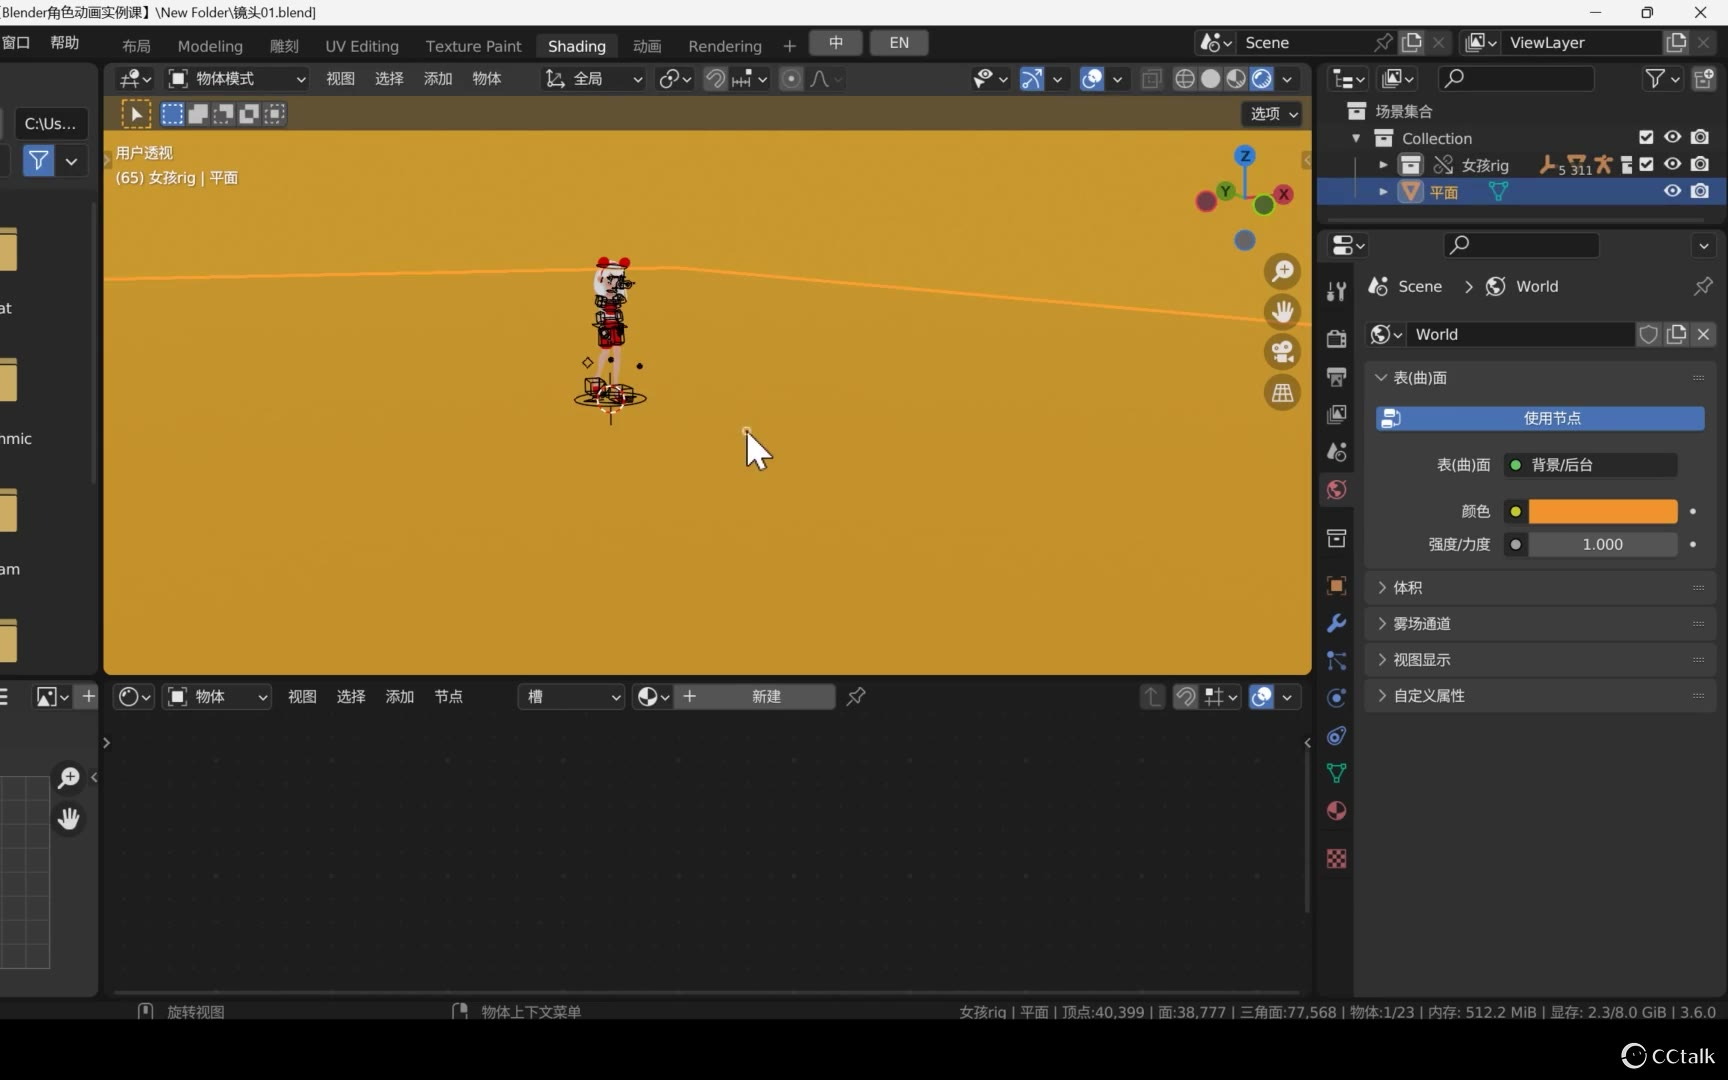1728x1080 pixels.
Task: Open the Particles properties tab
Action: coord(1336,661)
